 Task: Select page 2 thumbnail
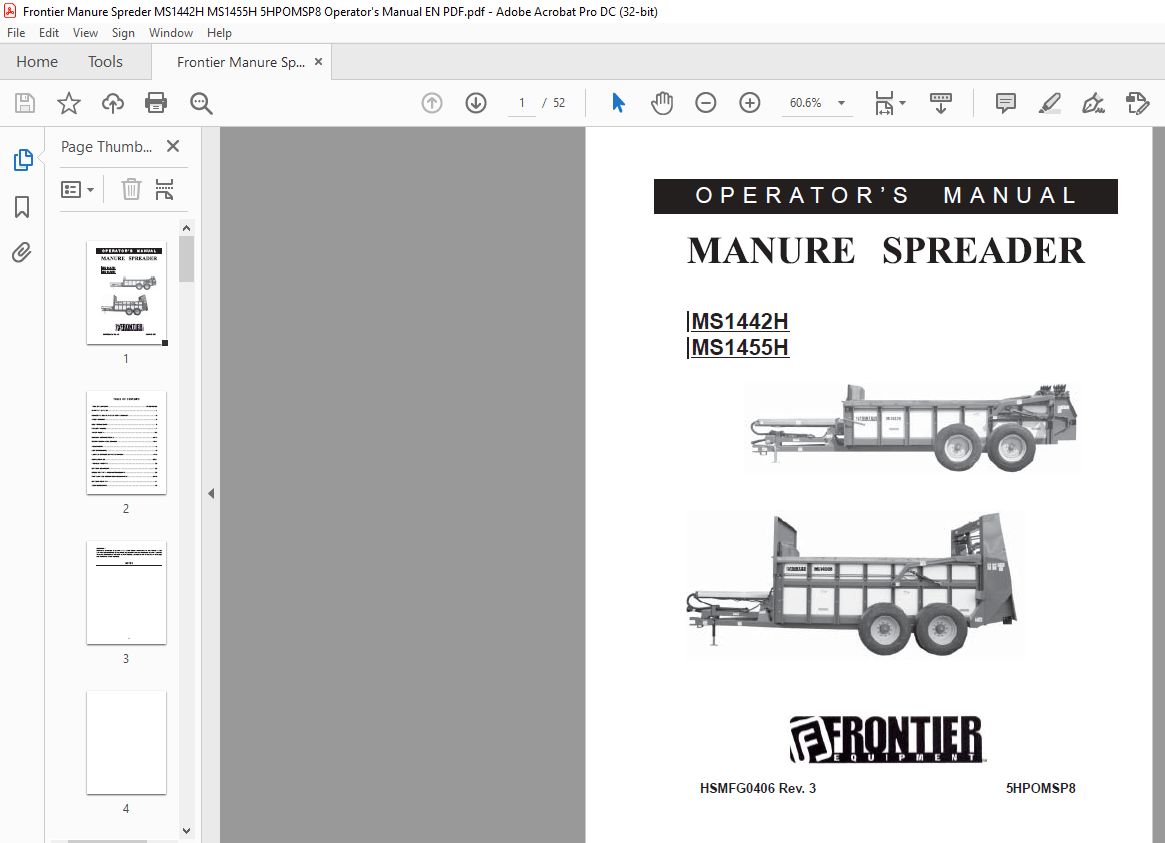click(126, 443)
